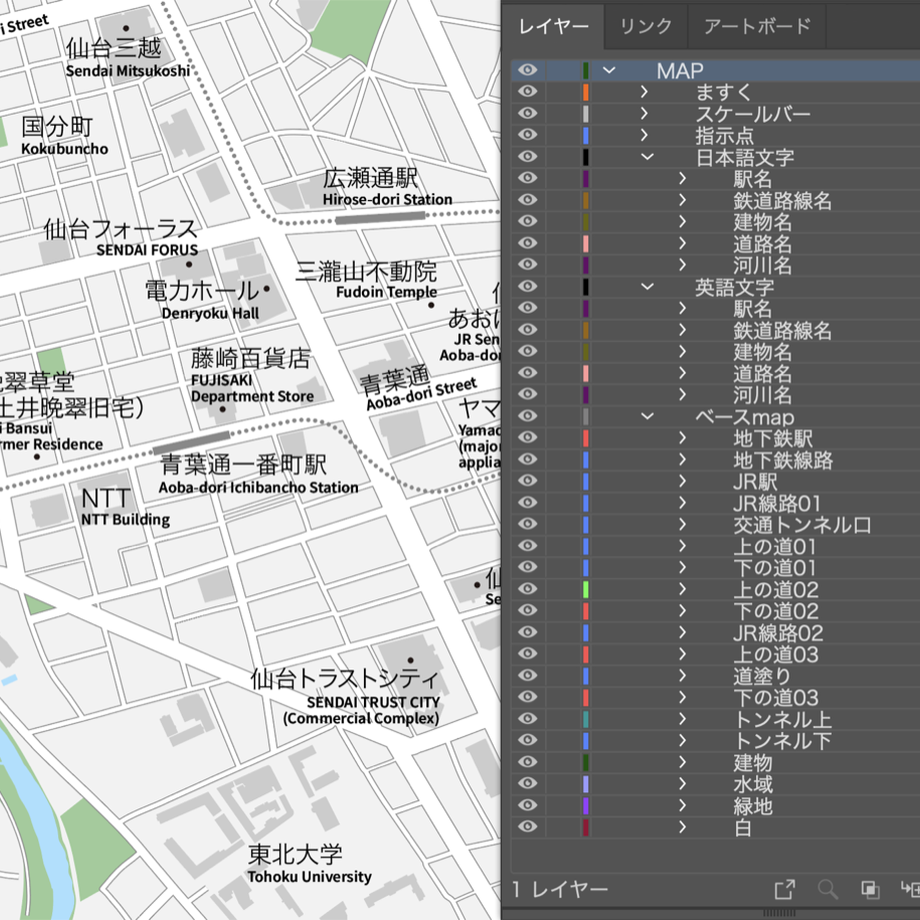This screenshot has width=920, height=920.
Task: Select 建物名 under 日本語文字
Action: pos(762,222)
